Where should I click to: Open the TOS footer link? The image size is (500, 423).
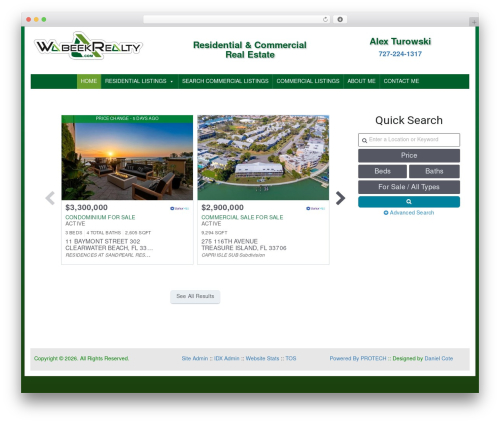point(291,359)
